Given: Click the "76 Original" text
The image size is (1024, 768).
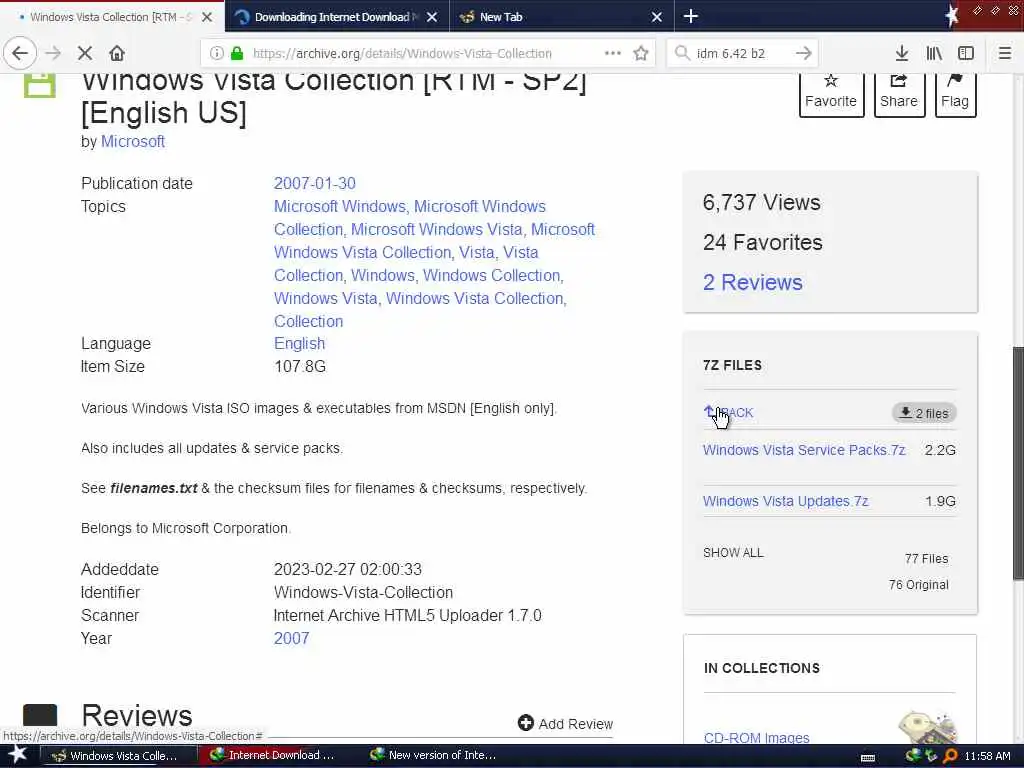Looking at the screenshot, I should point(919,585).
